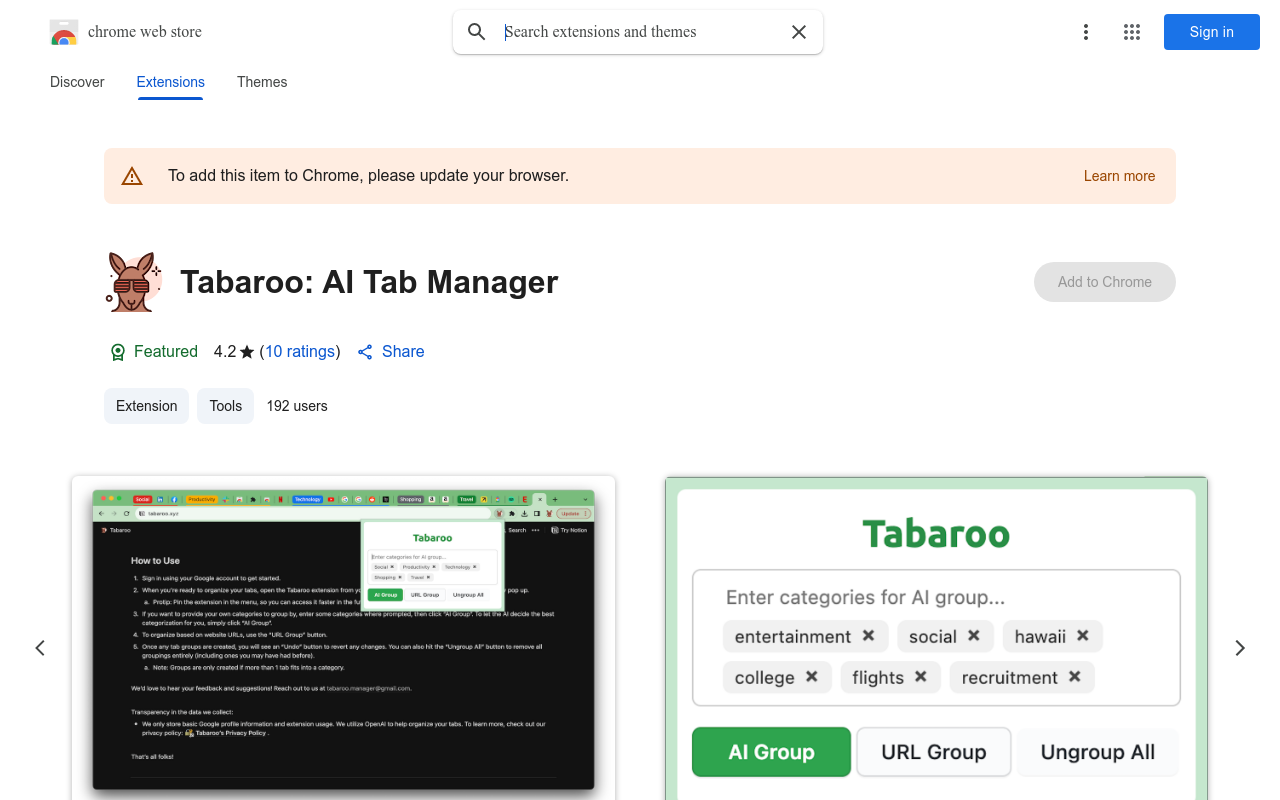Click the Add to Chrome button
The image size is (1280, 800).
(x=1105, y=282)
